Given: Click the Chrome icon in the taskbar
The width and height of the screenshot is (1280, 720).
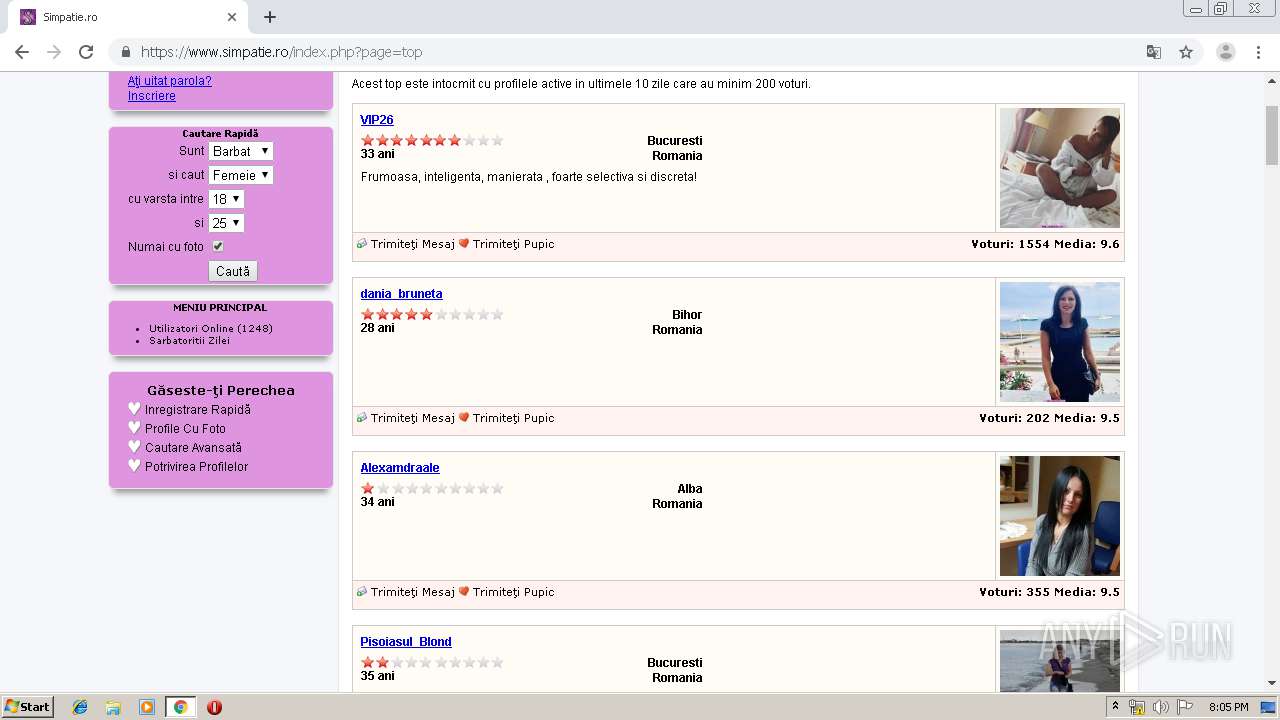Looking at the screenshot, I should [x=180, y=707].
